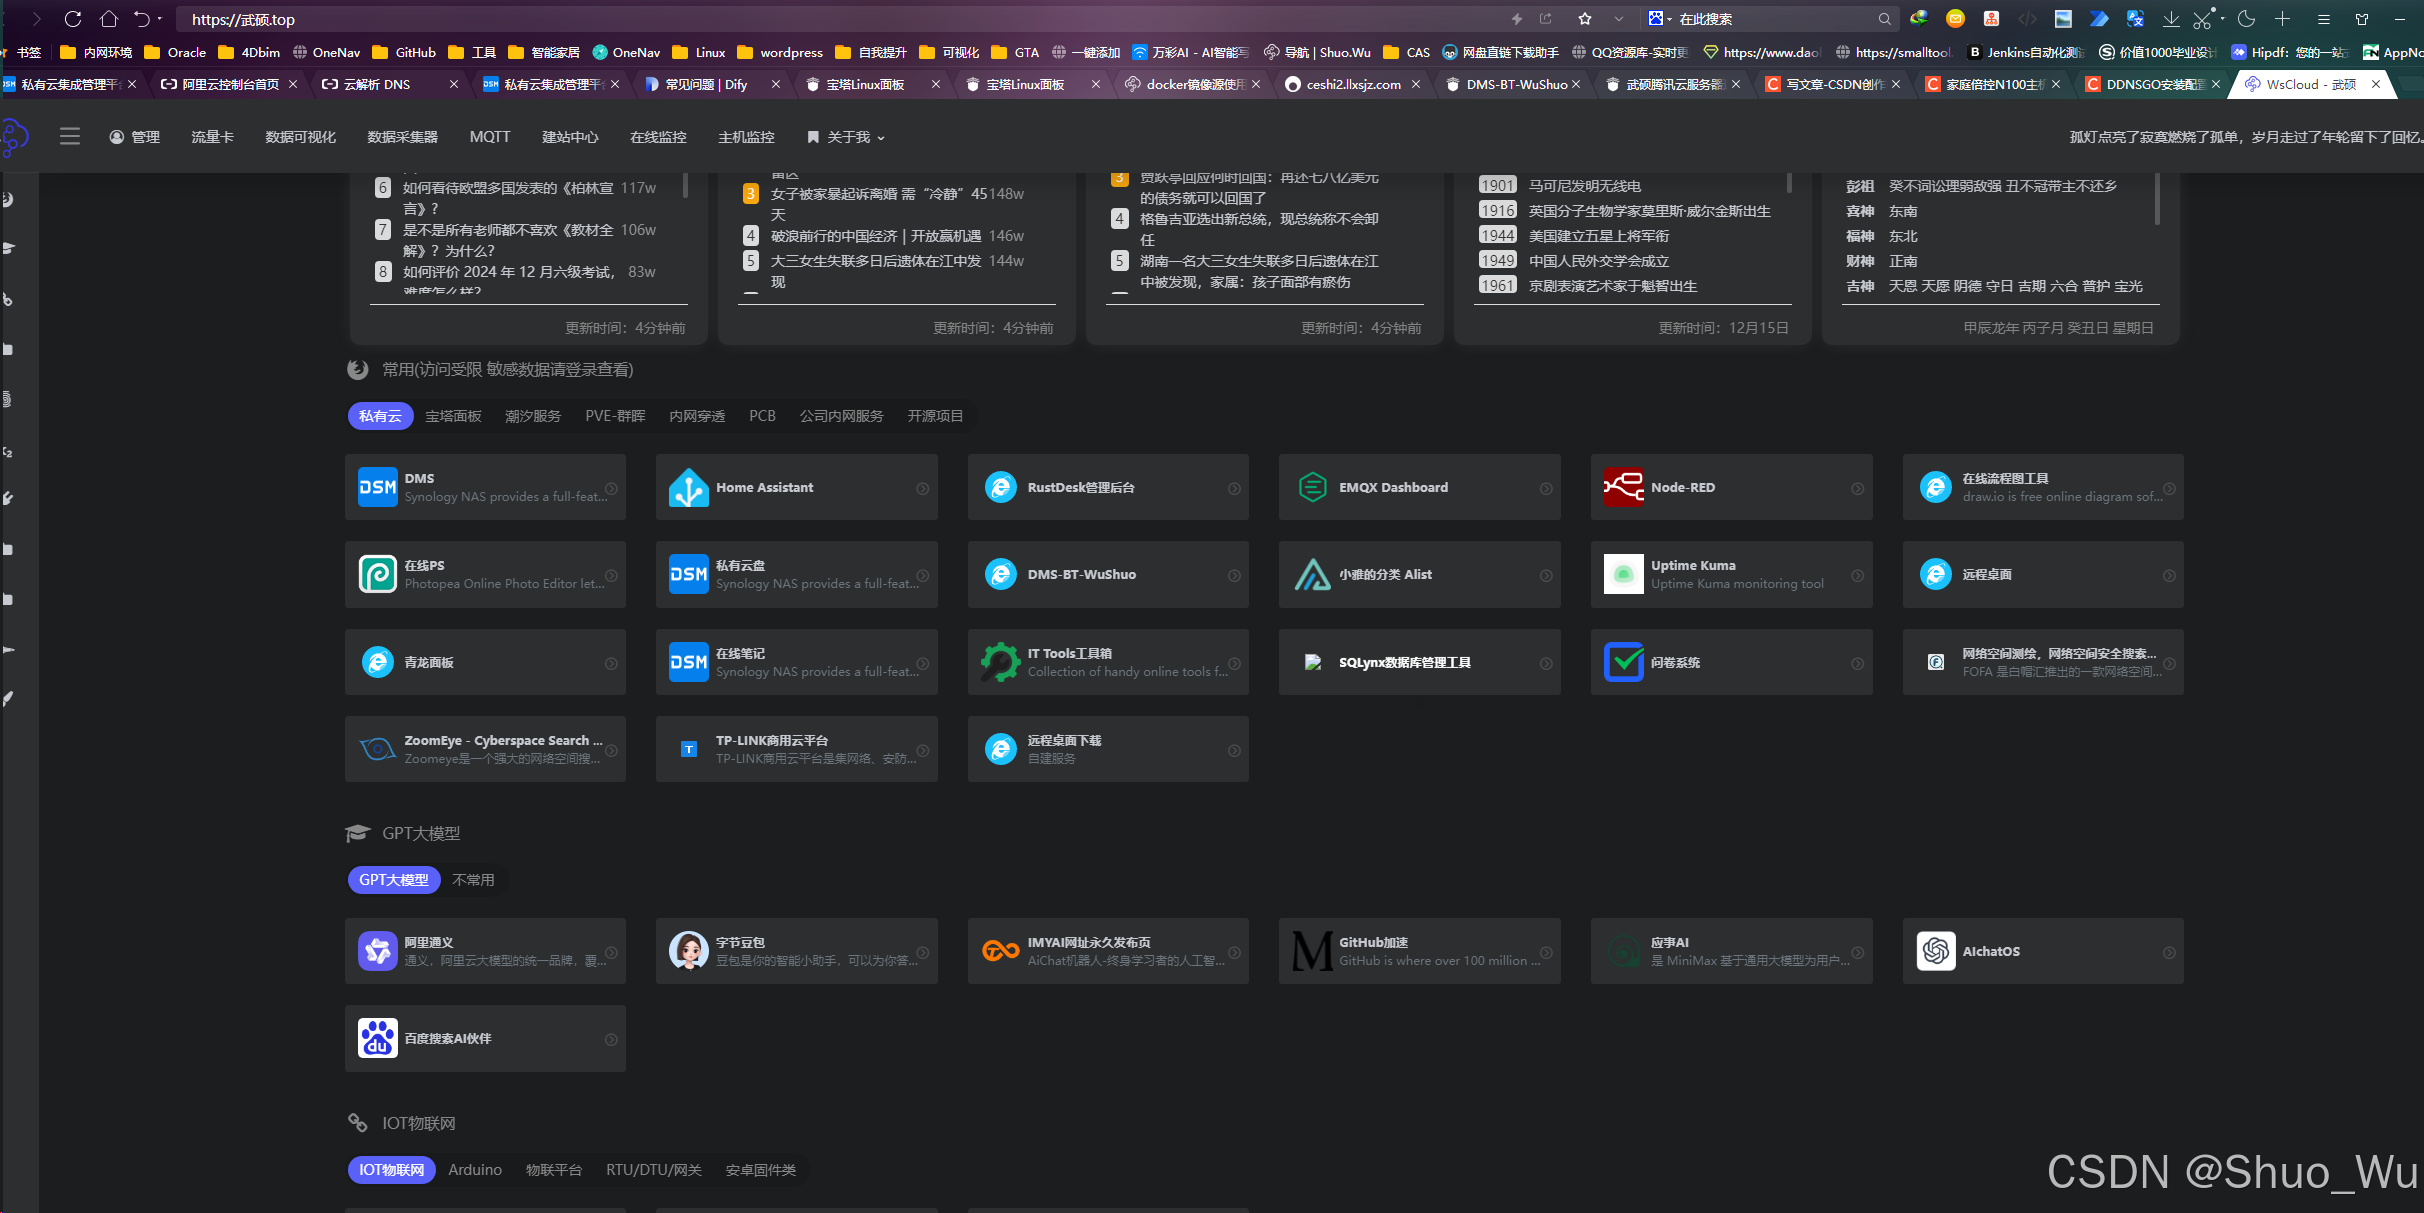
Task: Click the AIchatOS logo icon
Action: [x=1935, y=951]
